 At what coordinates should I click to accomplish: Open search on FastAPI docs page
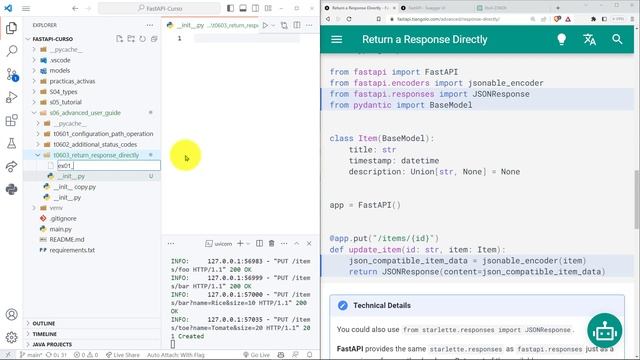click(x=617, y=39)
